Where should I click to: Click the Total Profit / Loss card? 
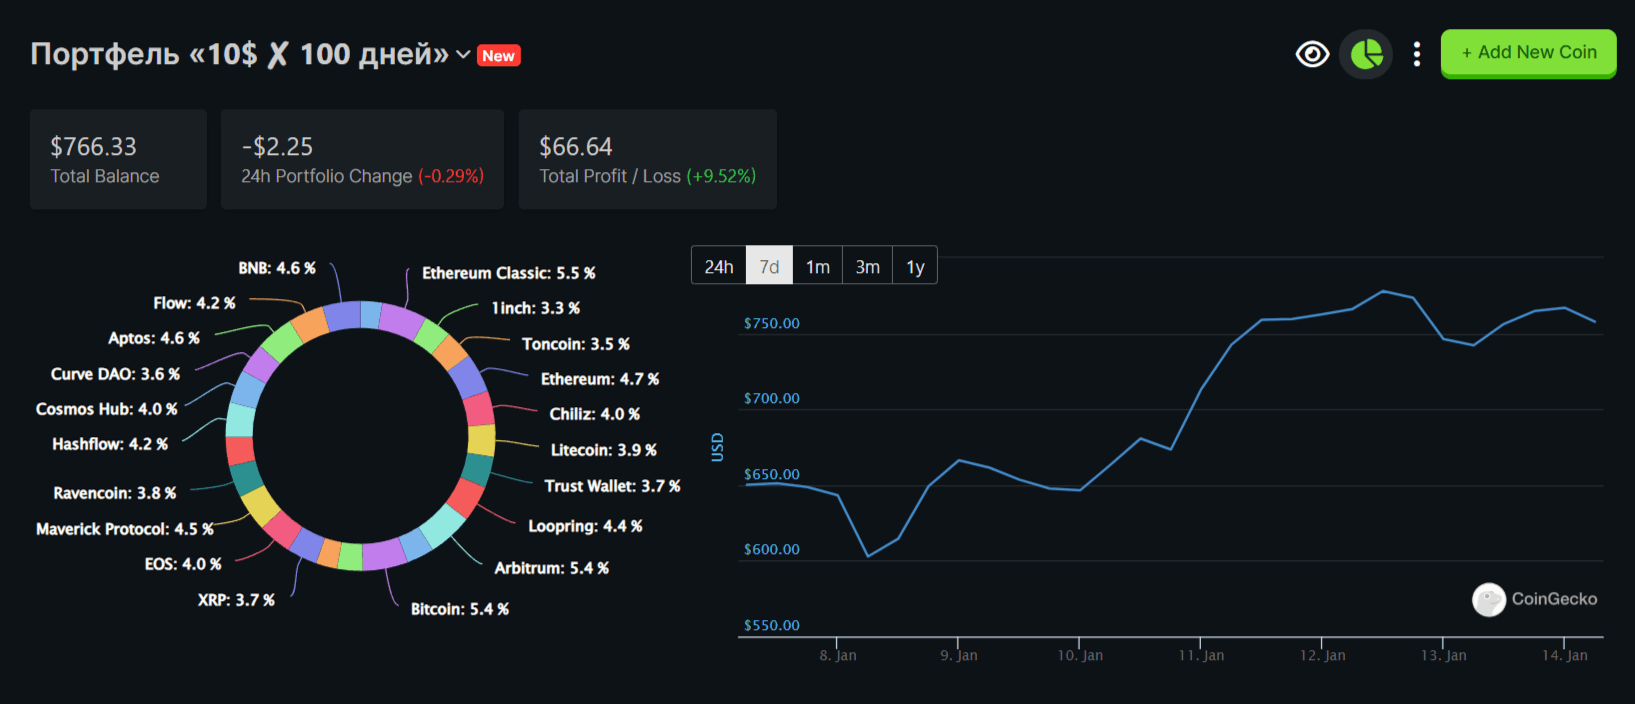647,159
